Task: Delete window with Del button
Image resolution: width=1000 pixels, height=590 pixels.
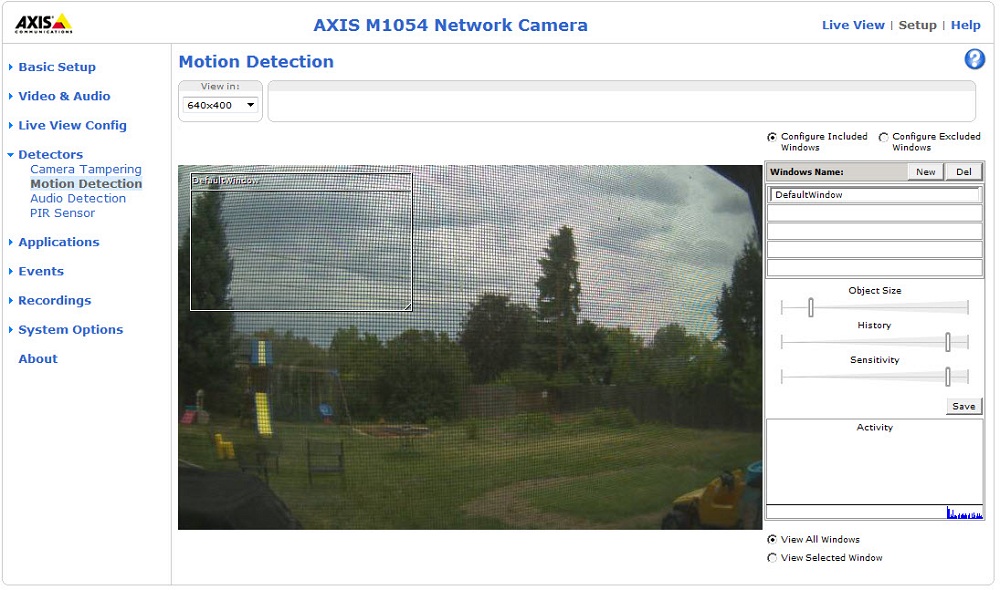Action: pyautogui.click(x=964, y=172)
